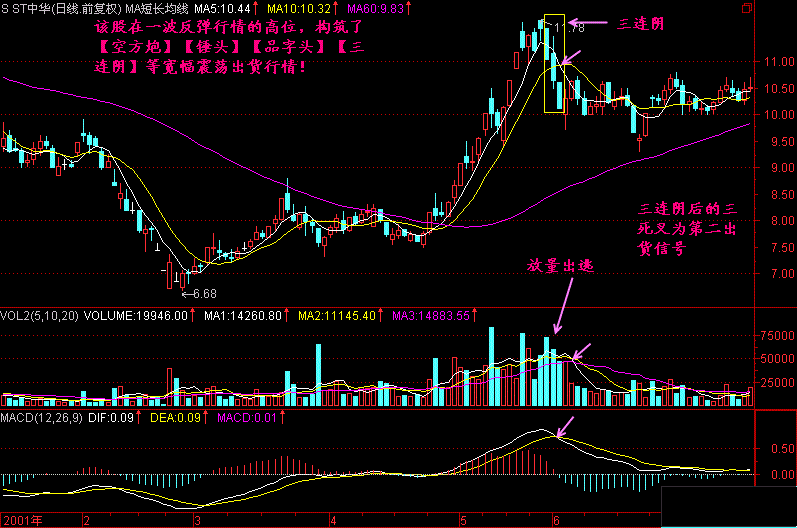Open the VOL2(5,10,20) indicator settings

click(38, 316)
